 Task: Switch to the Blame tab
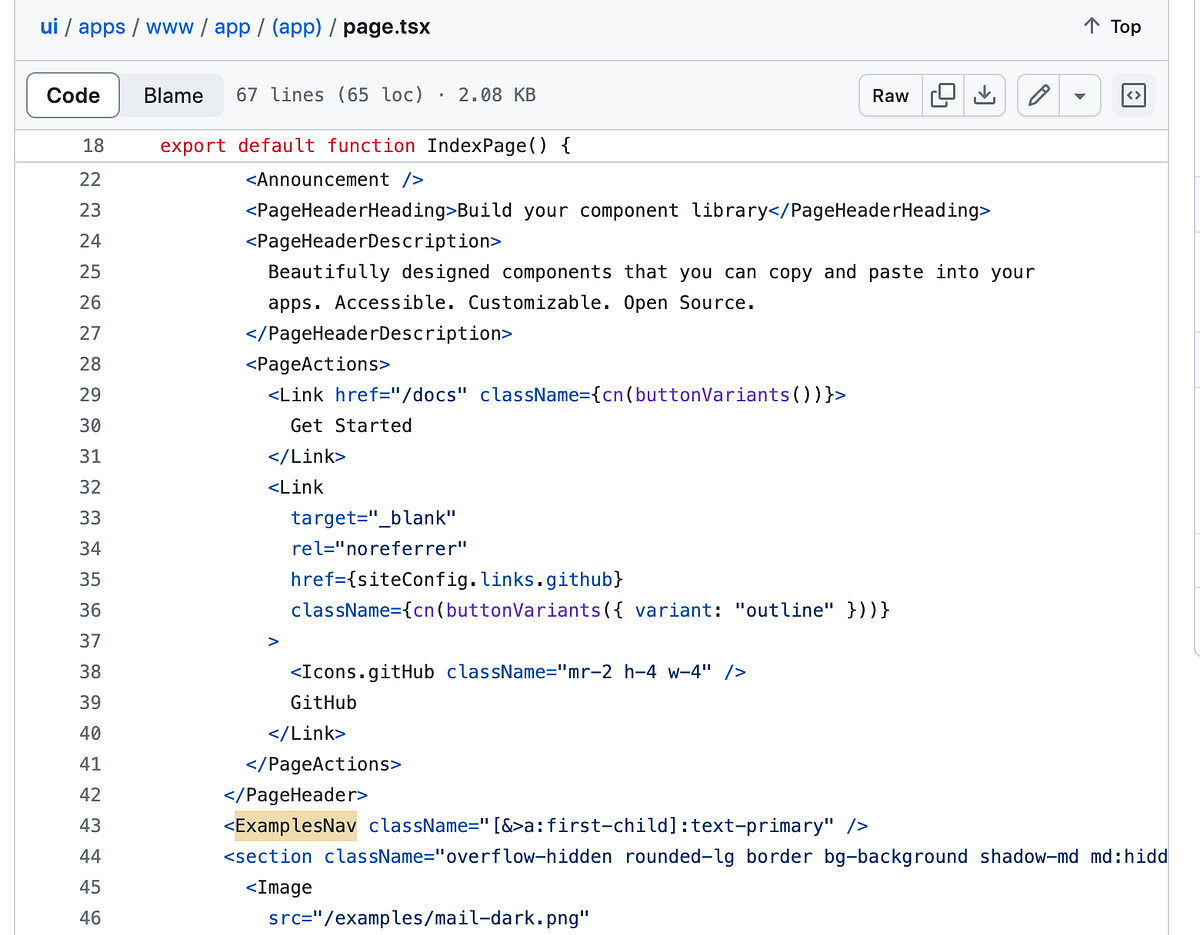point(172,95)
